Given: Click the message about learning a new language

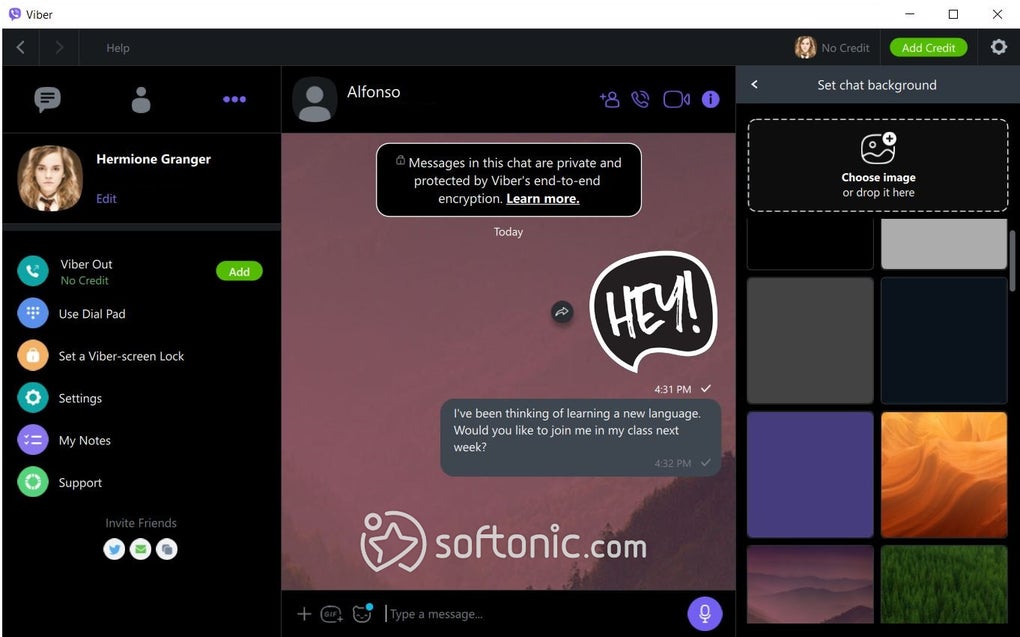Looking at the screenshot, I should 581,437.
